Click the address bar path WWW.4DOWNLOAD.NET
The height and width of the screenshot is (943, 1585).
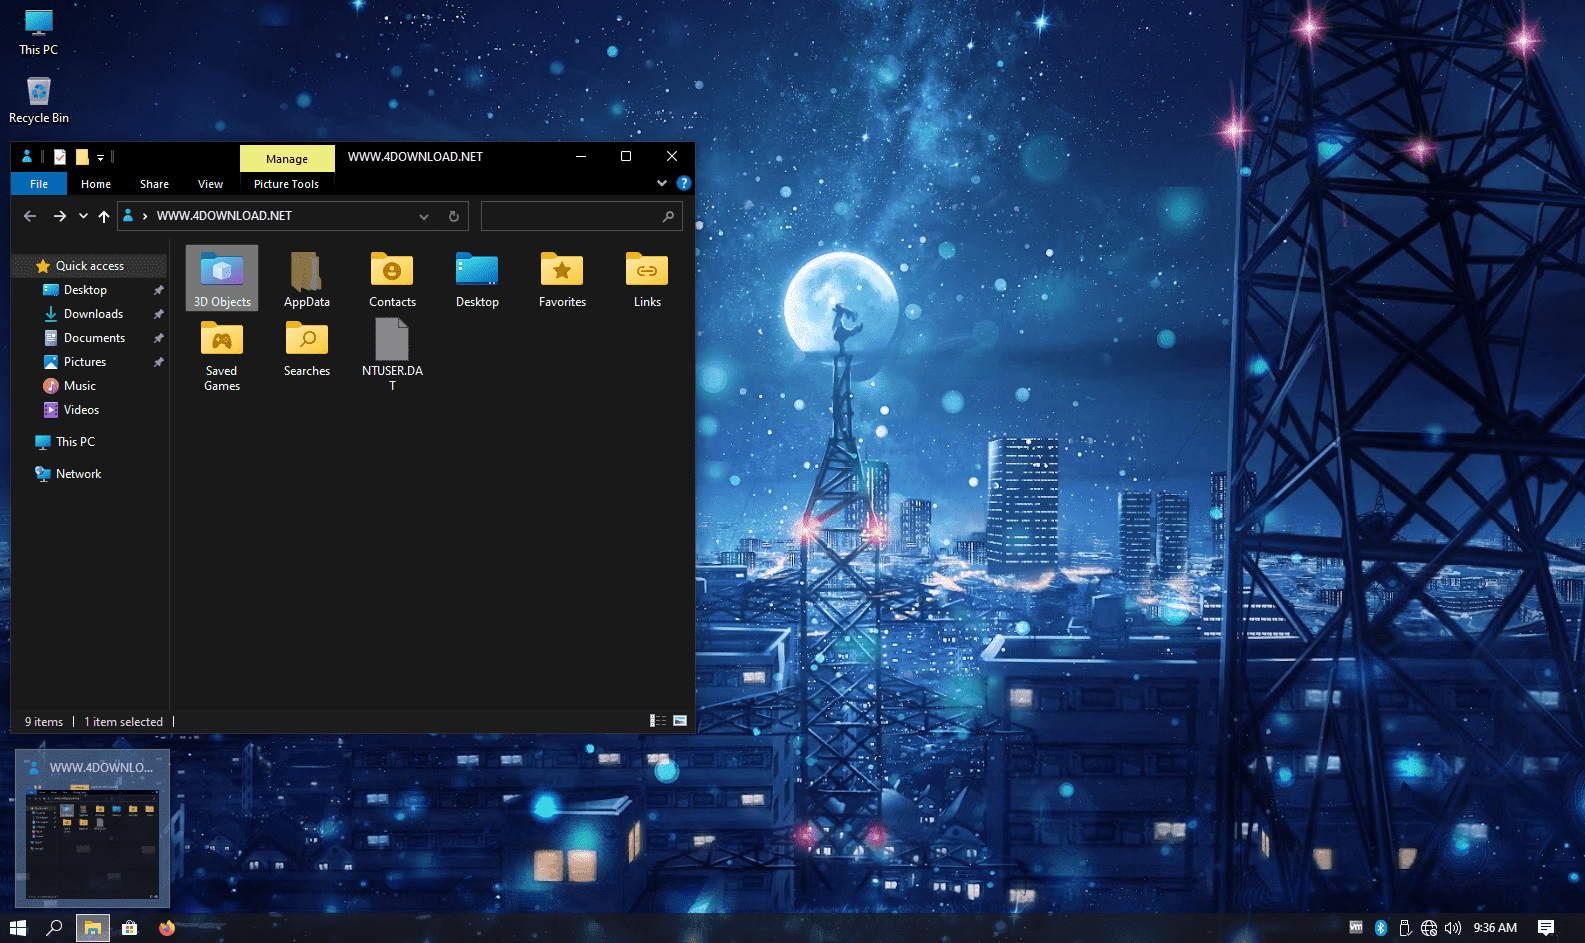[x=224, y=216]
